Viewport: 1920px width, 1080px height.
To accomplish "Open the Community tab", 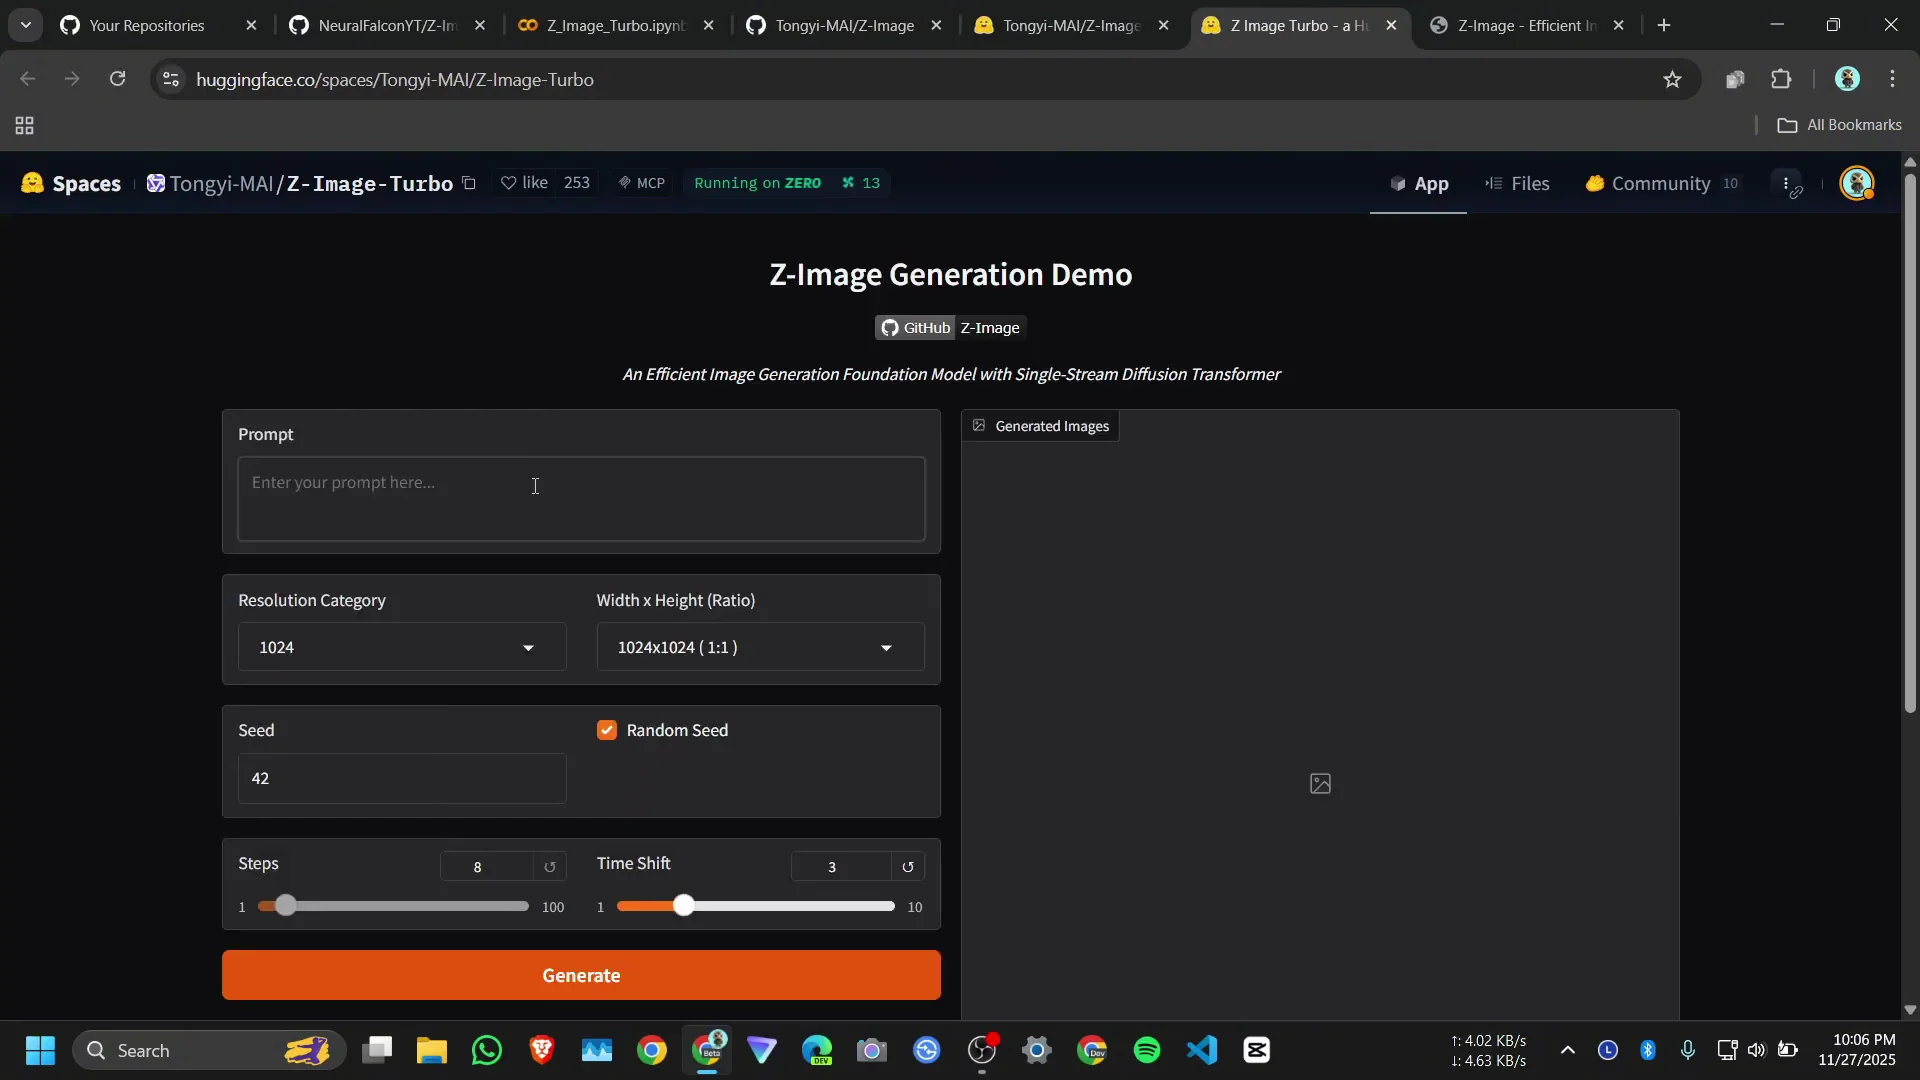I will (1660, 183).
